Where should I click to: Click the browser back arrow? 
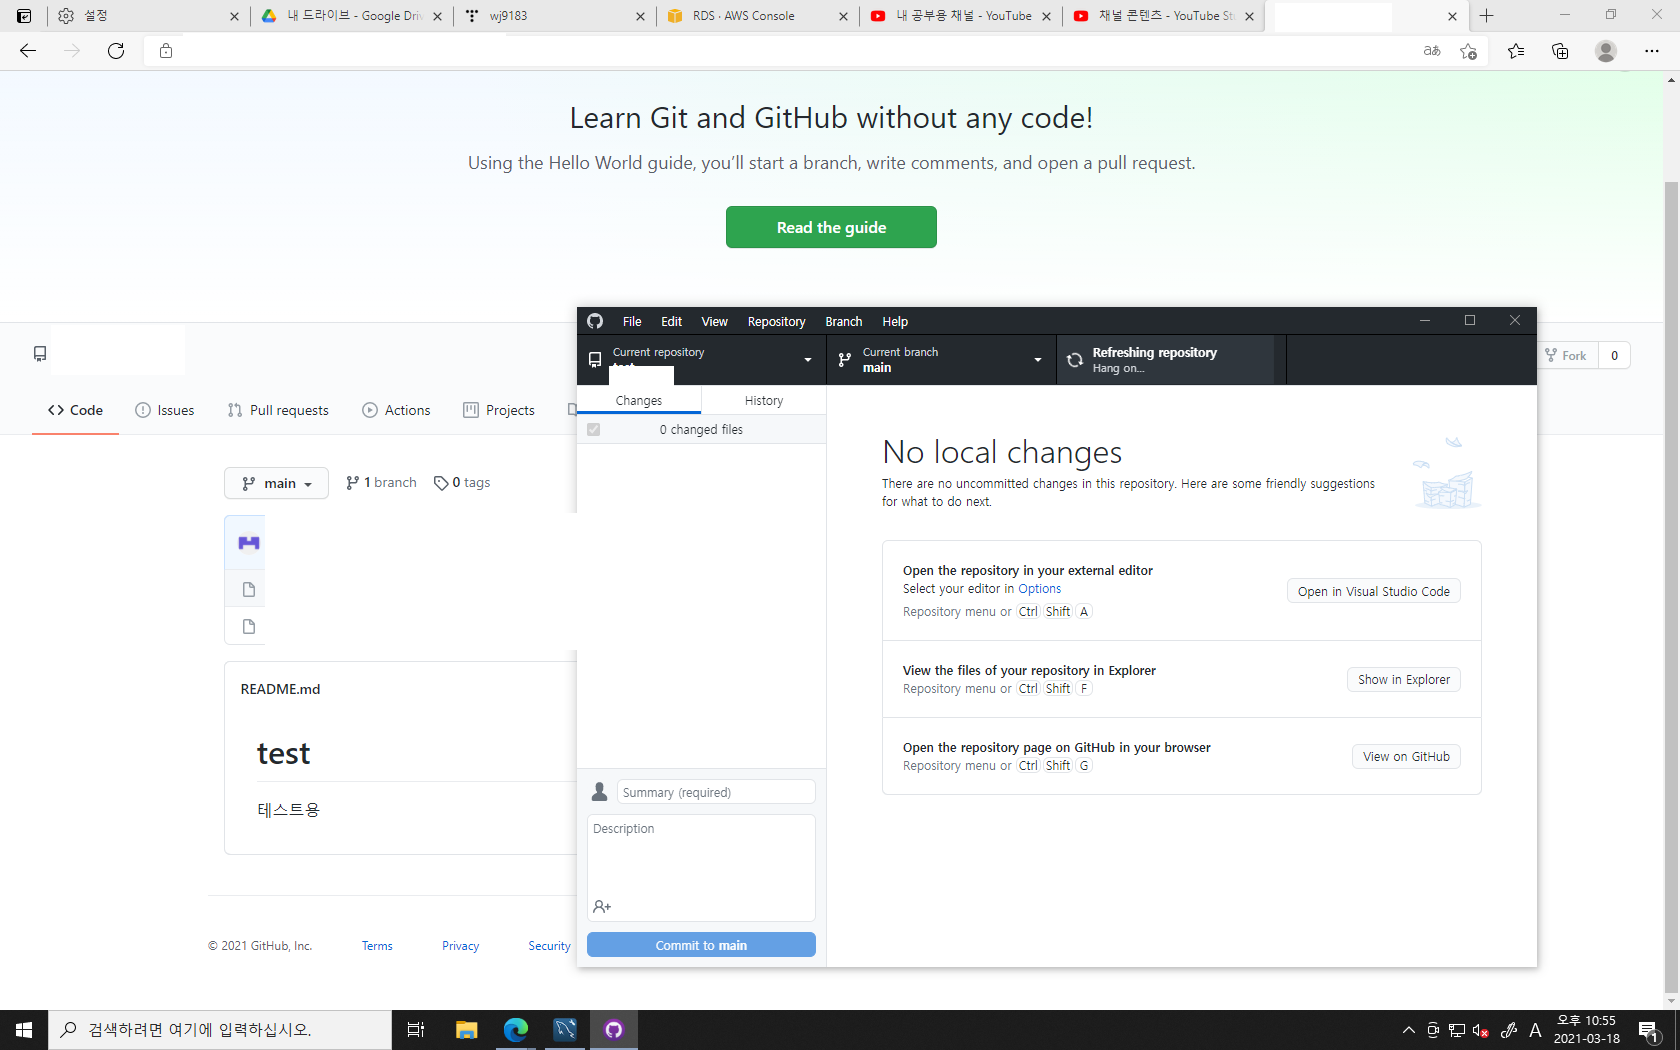pyautogui.click(x=28, y=51)
